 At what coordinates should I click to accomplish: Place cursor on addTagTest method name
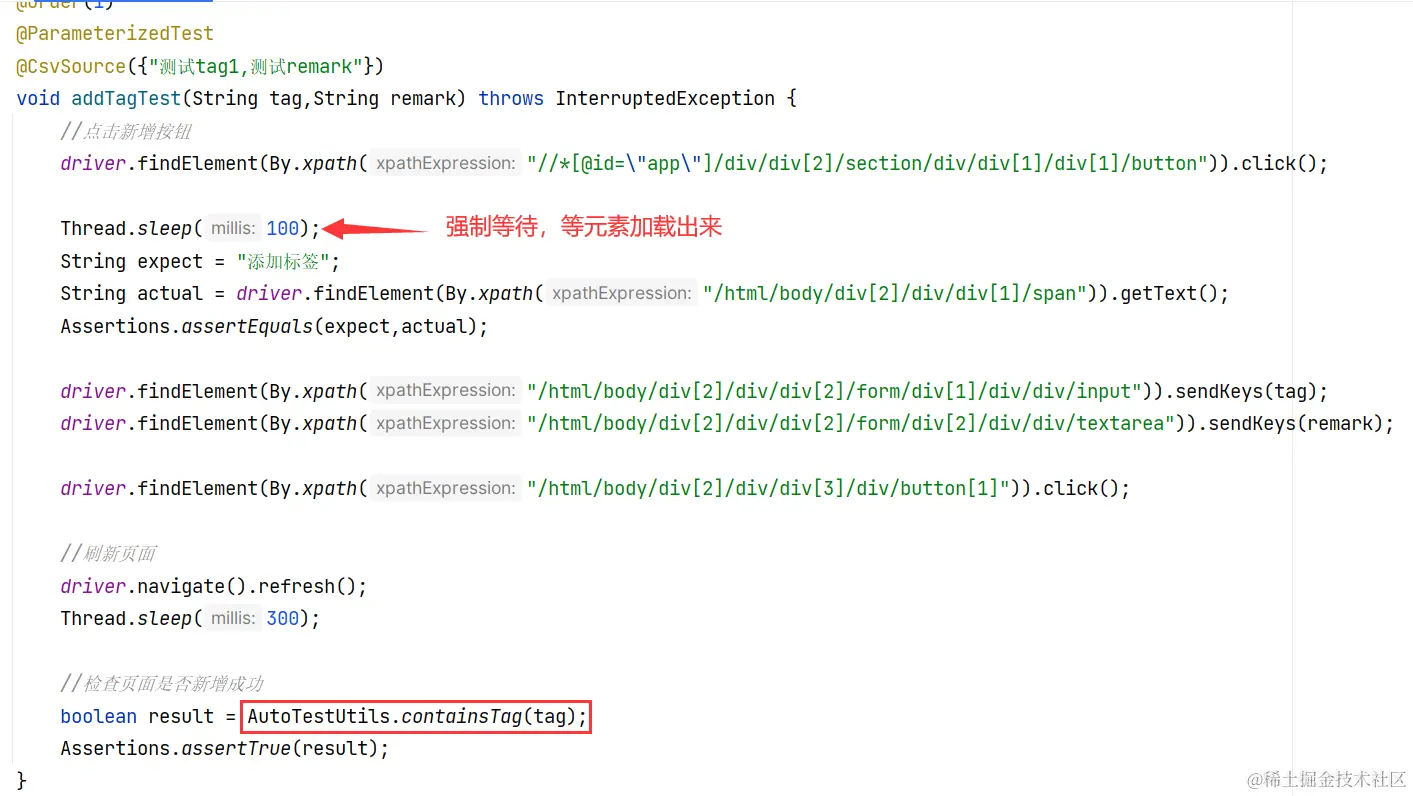click(x=126, y=98)
